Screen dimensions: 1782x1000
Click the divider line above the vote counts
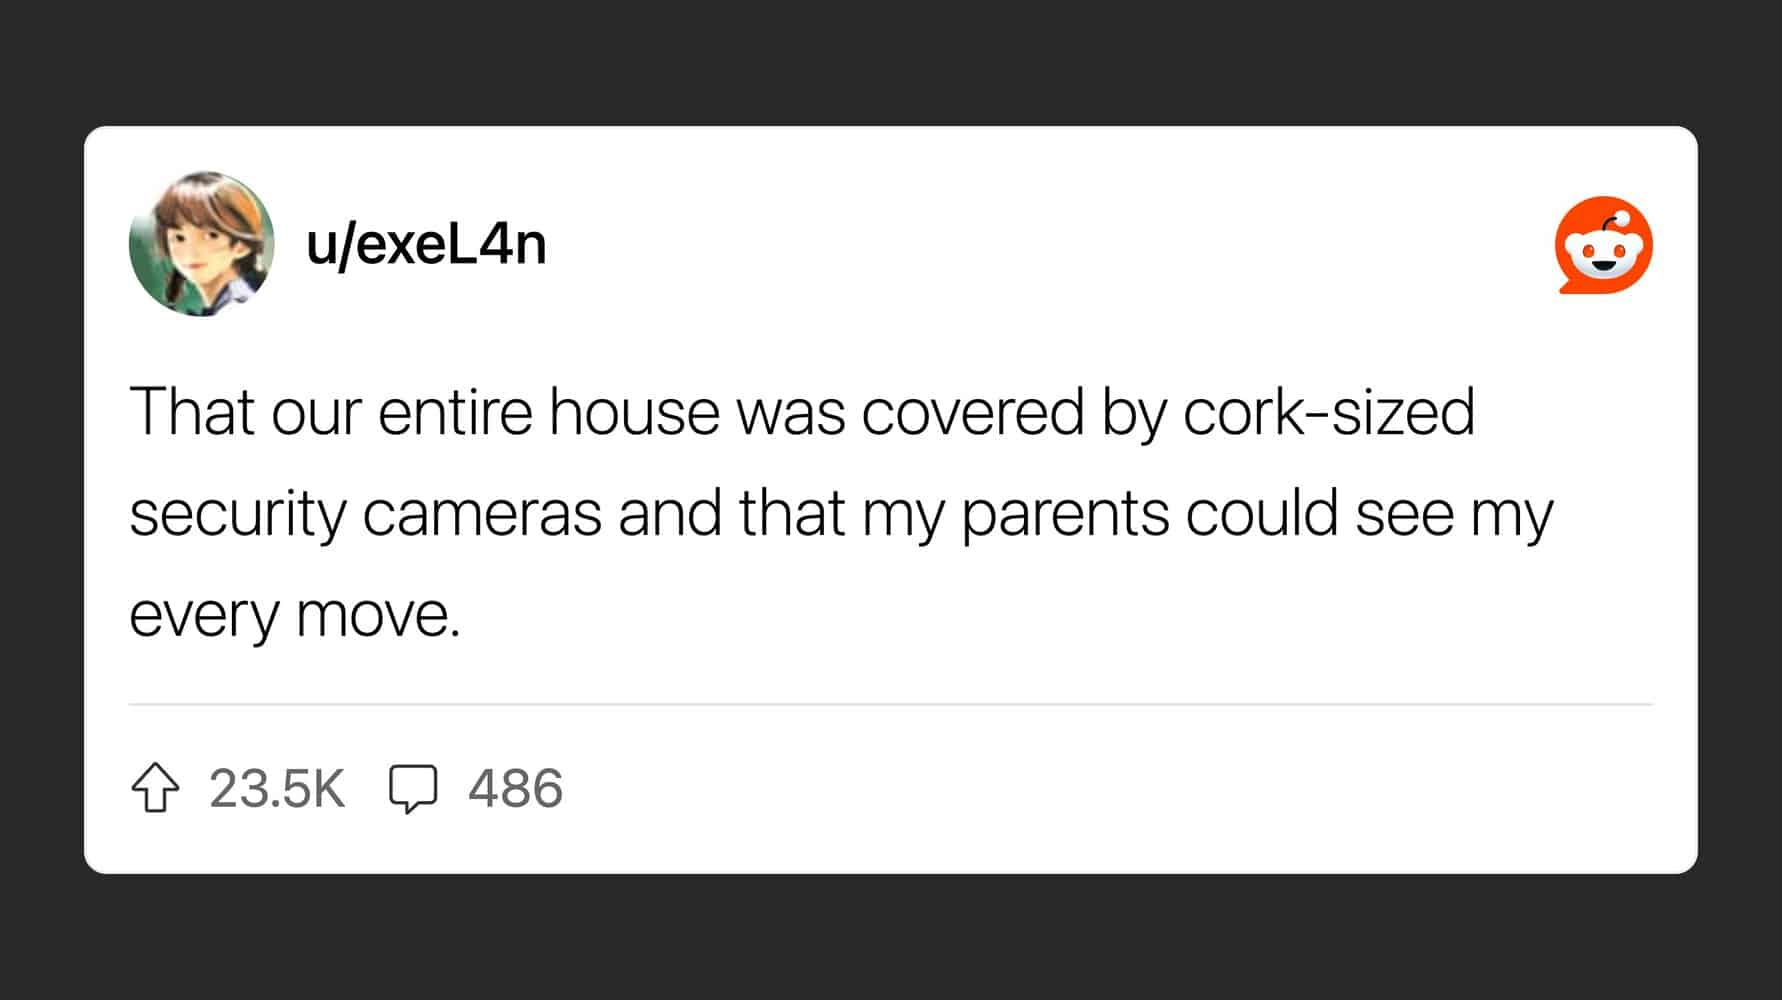[890, 704]
